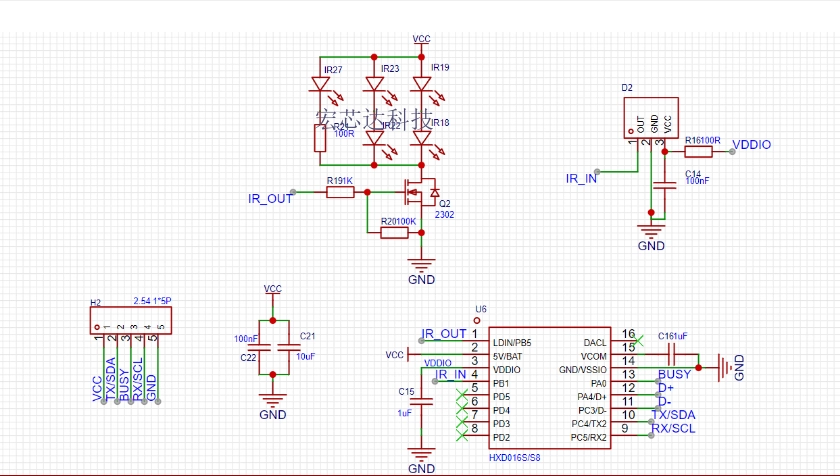The image size is (840, 476).
Task: Click the IR_OUT net label by R19
Action: coord(270,198)
